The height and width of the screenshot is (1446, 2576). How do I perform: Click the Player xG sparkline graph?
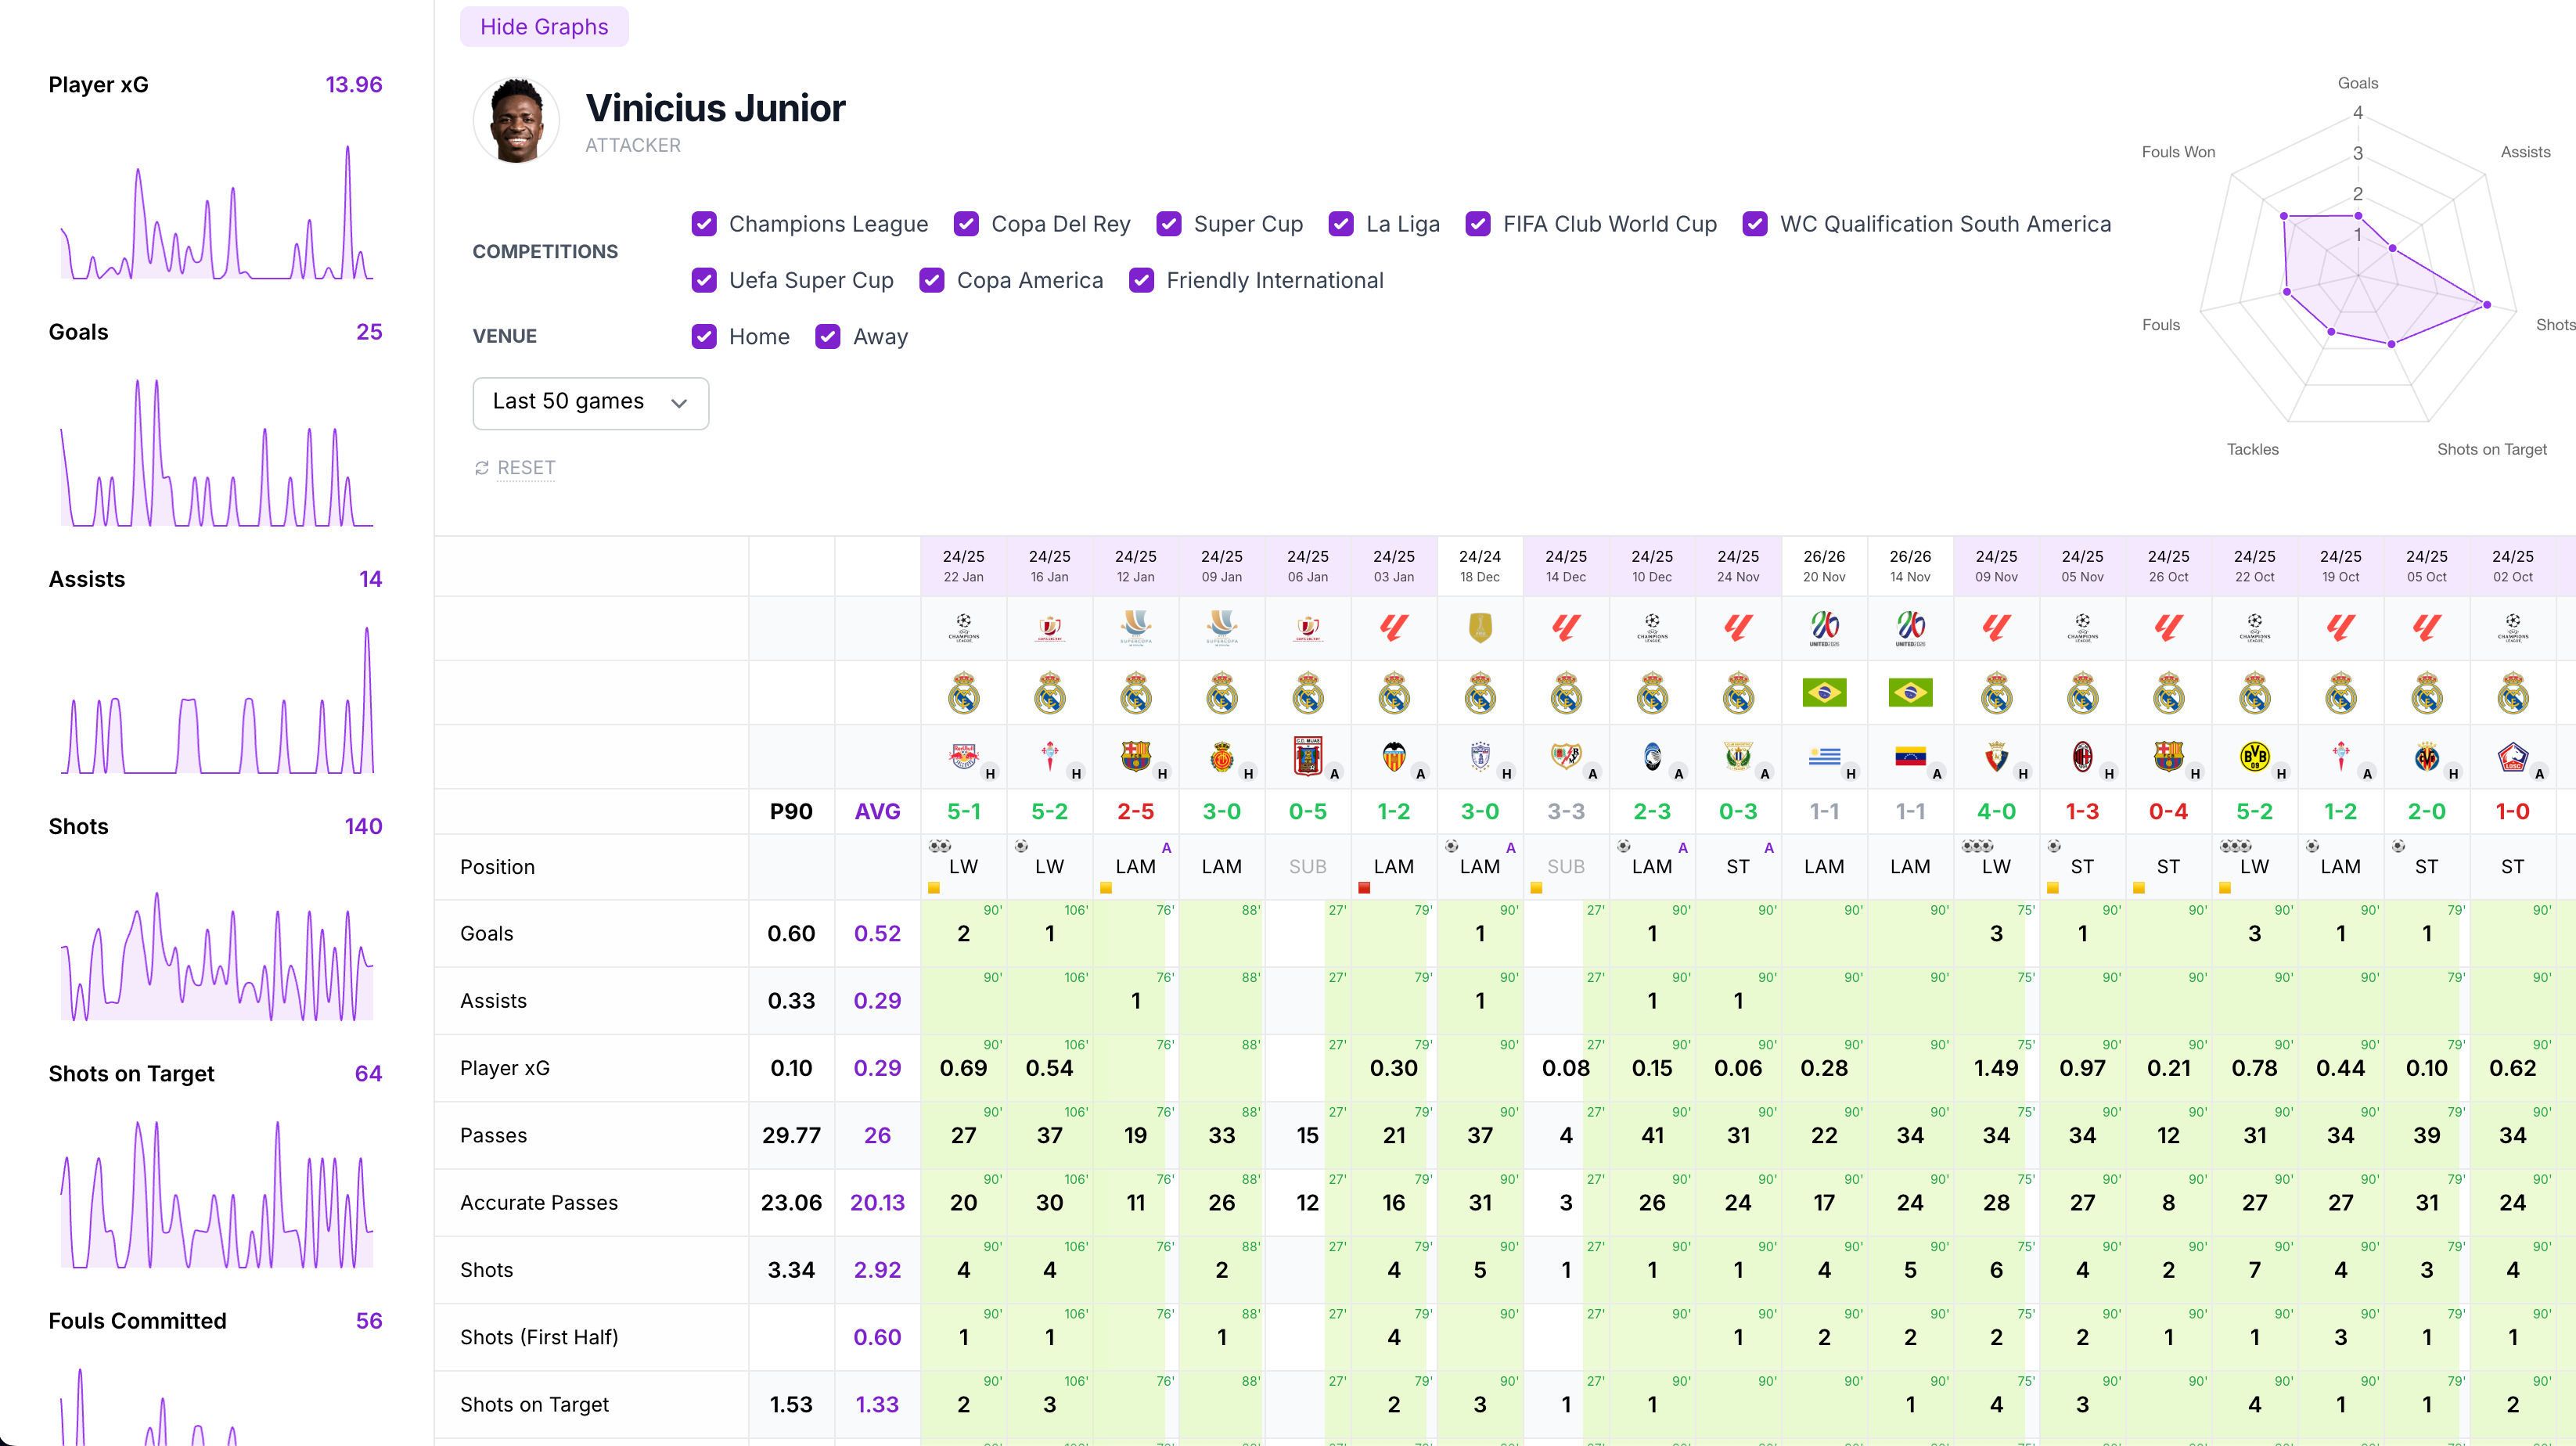click(x=216, y=212)
